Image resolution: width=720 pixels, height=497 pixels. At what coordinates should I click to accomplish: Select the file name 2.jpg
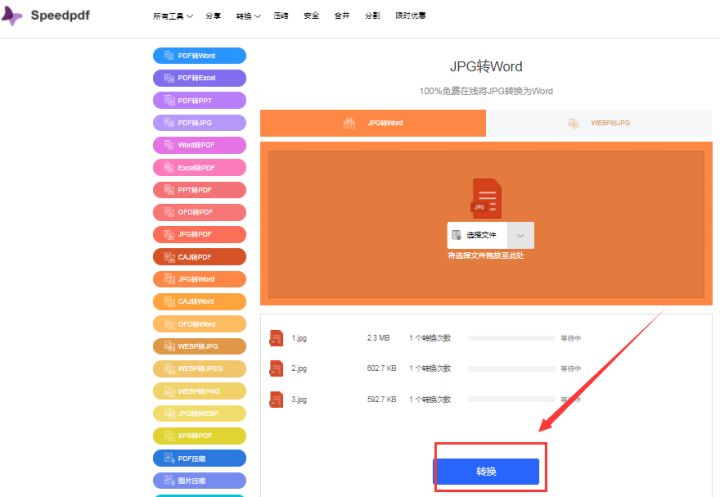click(299, 368)
